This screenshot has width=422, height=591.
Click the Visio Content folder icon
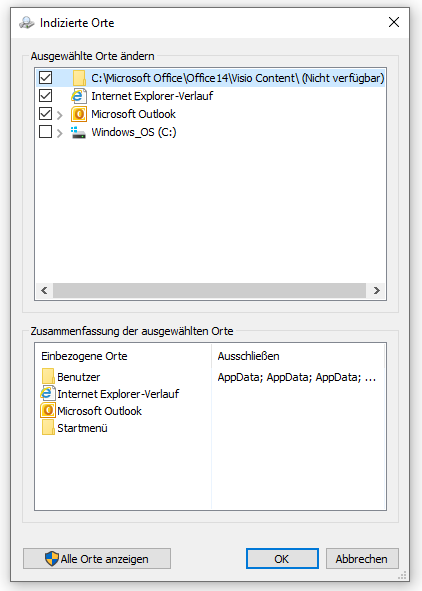79,78
